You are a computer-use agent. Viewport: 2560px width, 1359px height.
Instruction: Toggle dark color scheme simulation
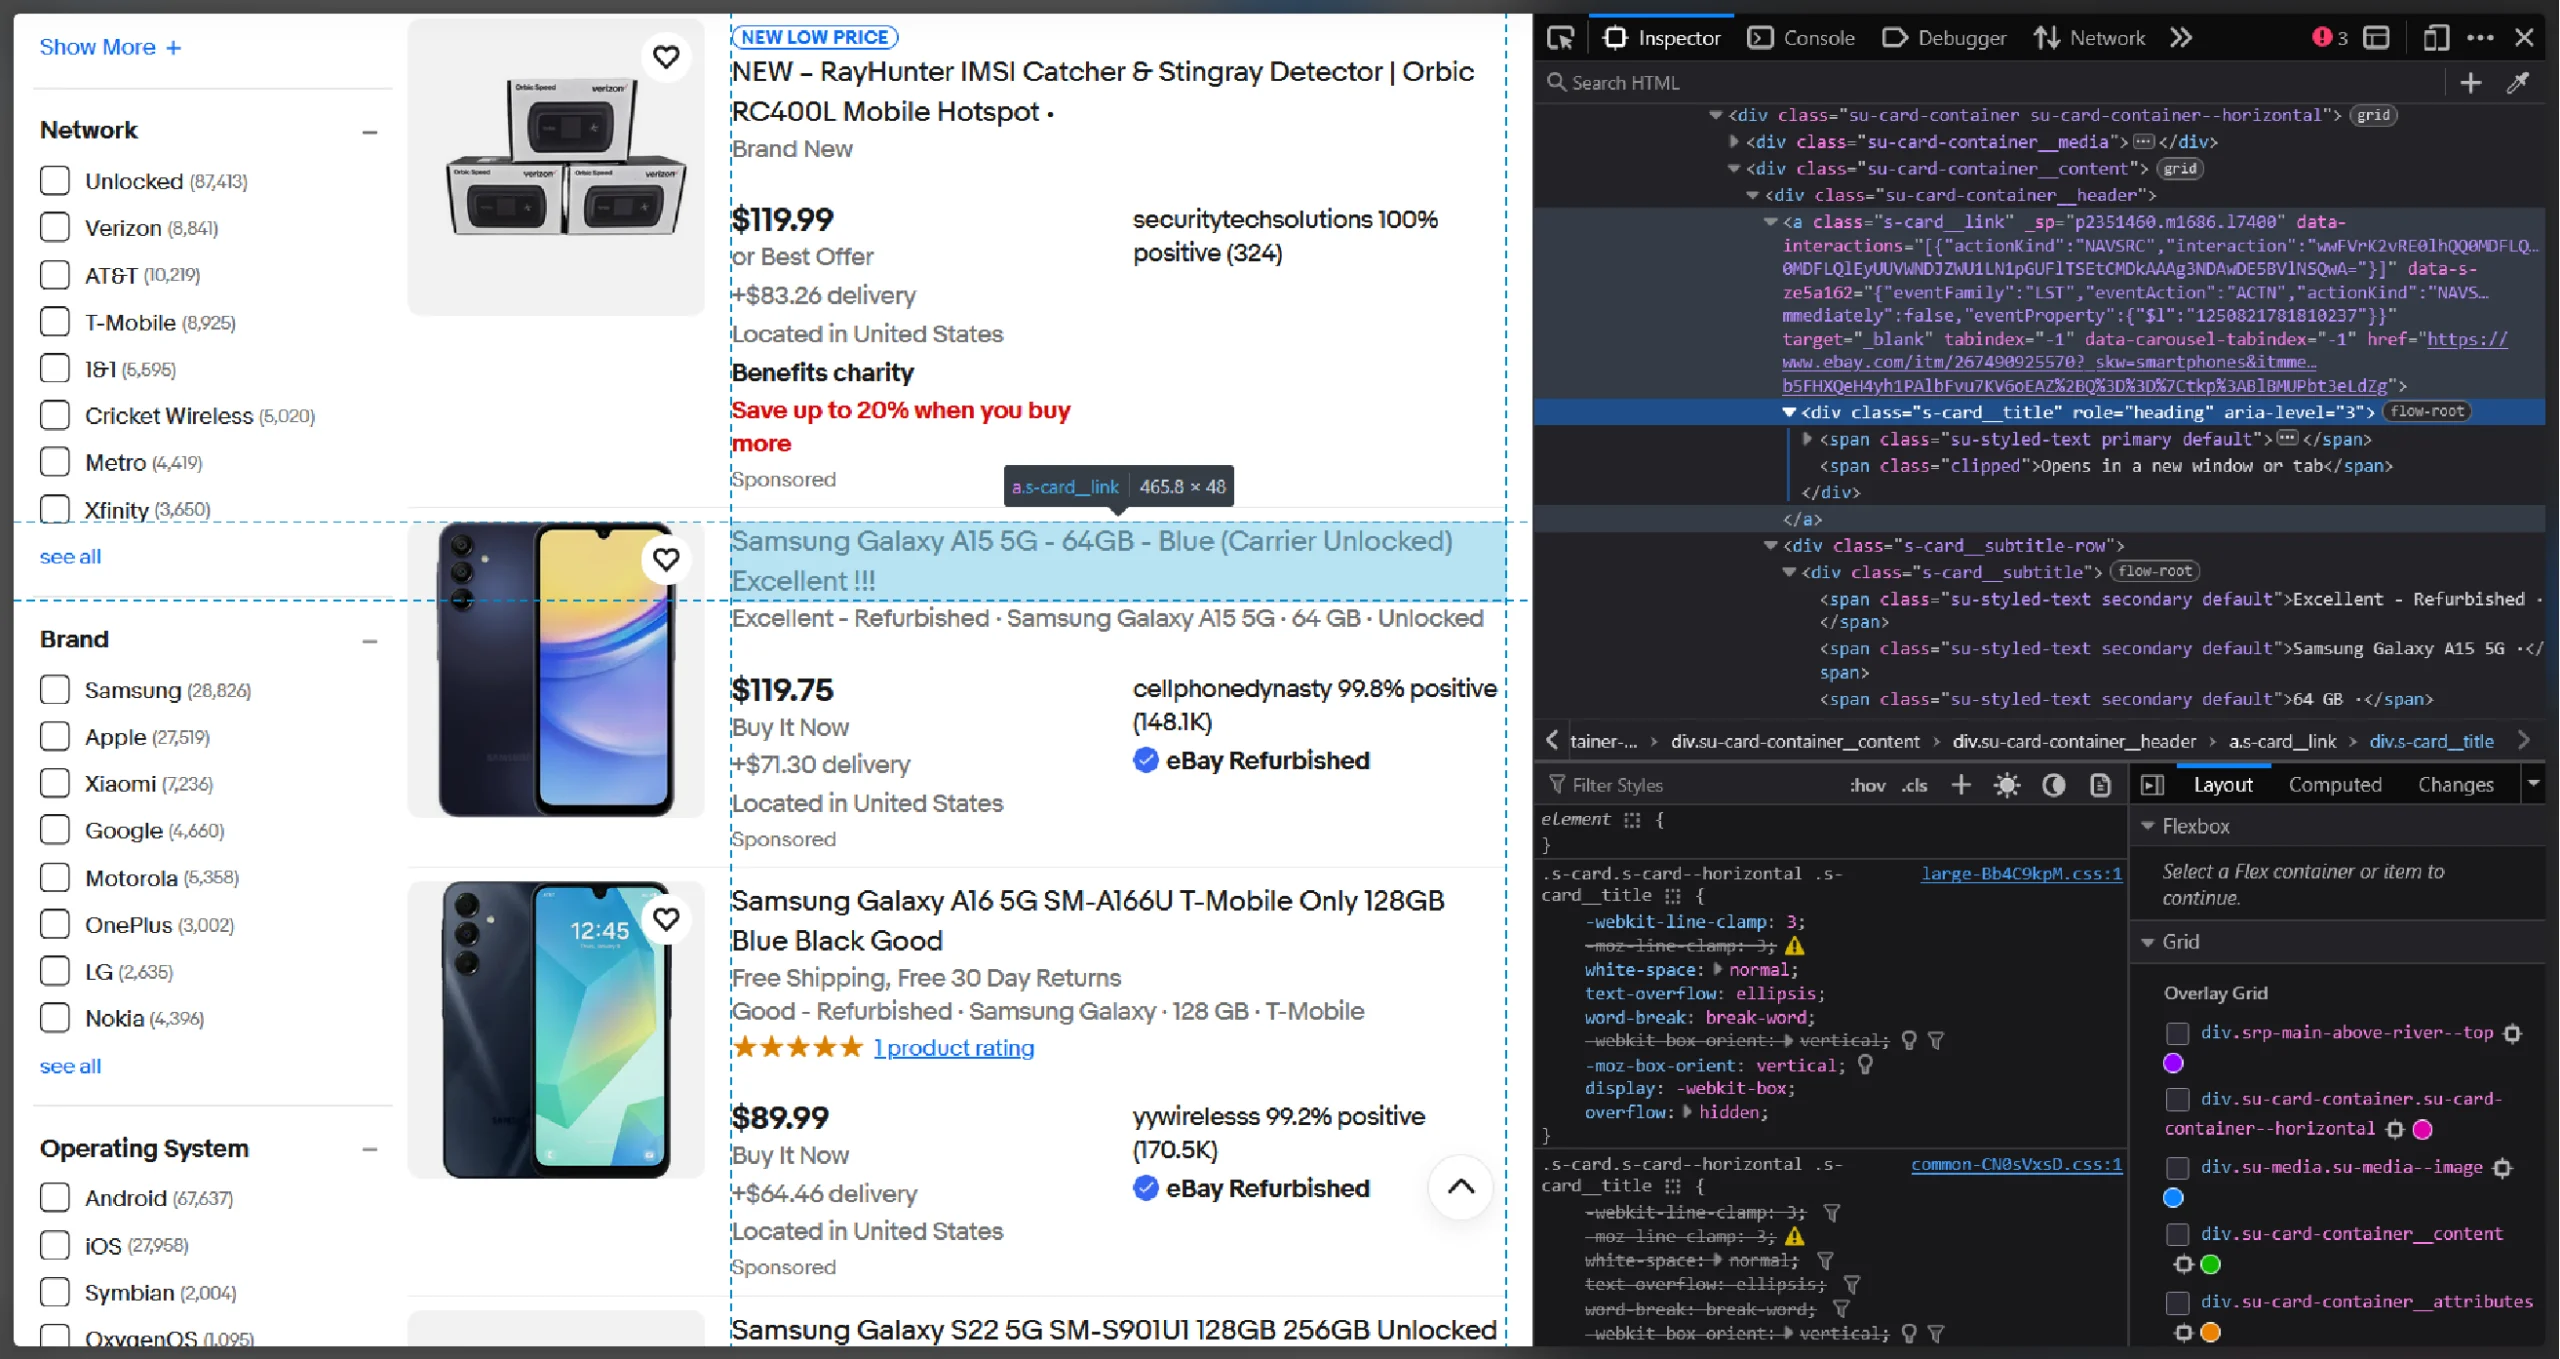[2054, 786]
